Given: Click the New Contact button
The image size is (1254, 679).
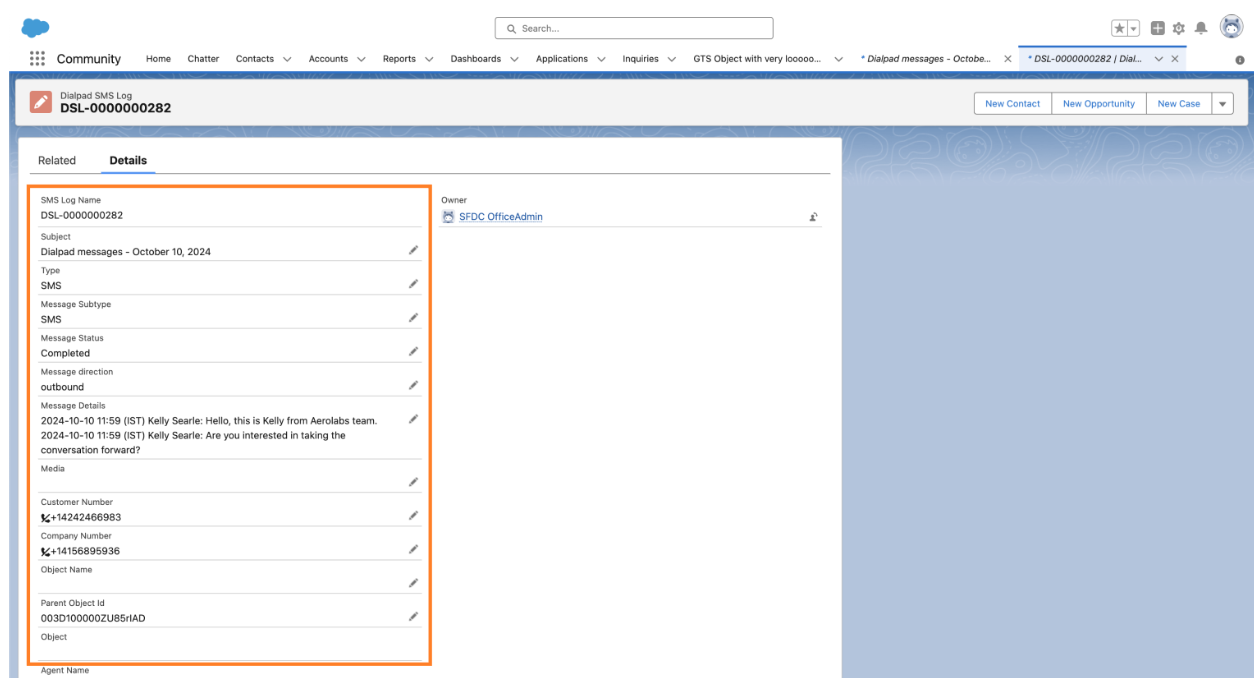Looking at the screenshot, I should [x=1012, y=104].
